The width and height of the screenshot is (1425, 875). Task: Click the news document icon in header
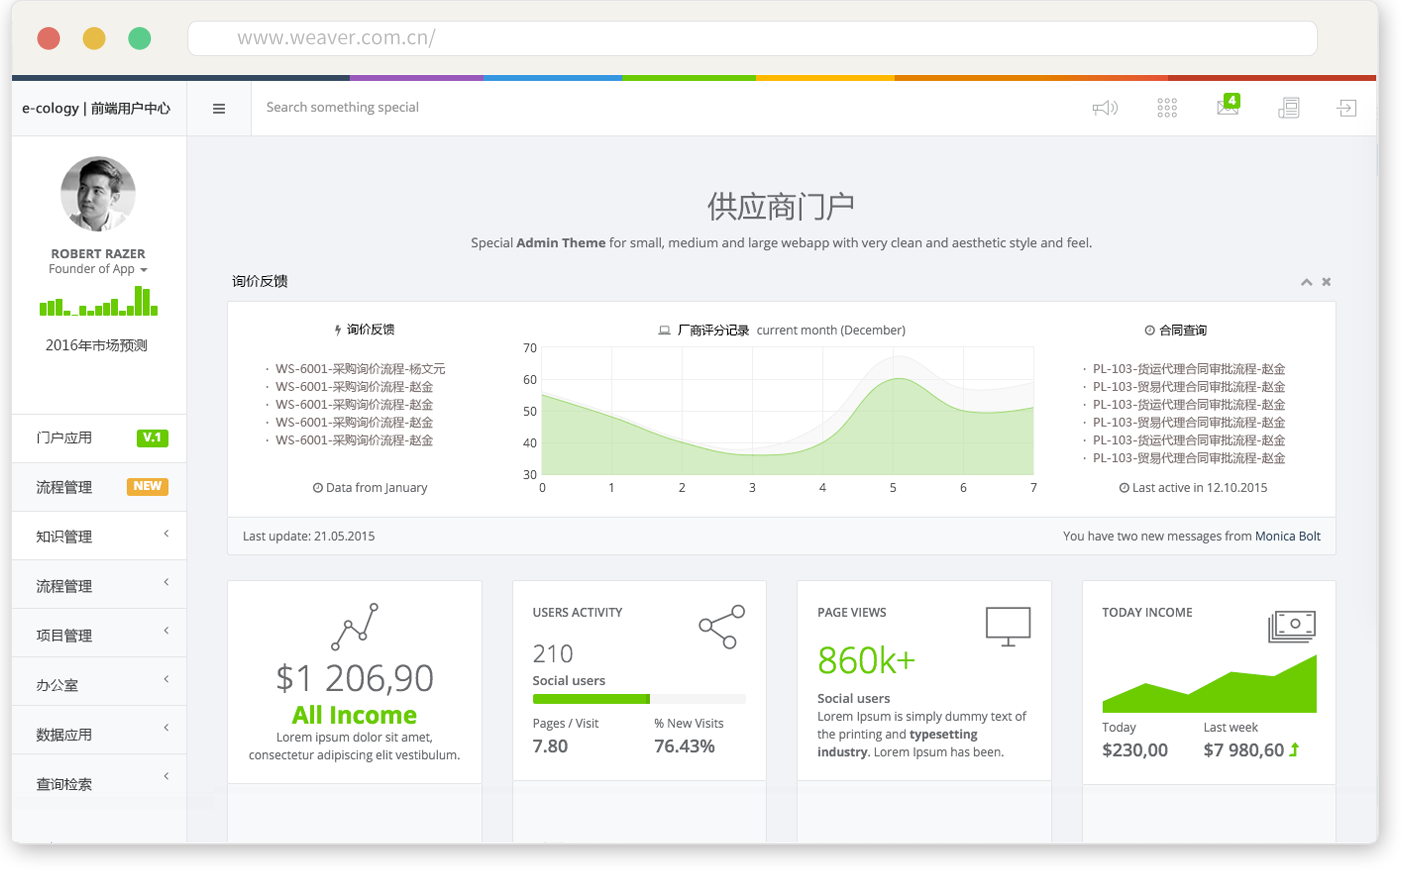click(x=1289, y=108)
